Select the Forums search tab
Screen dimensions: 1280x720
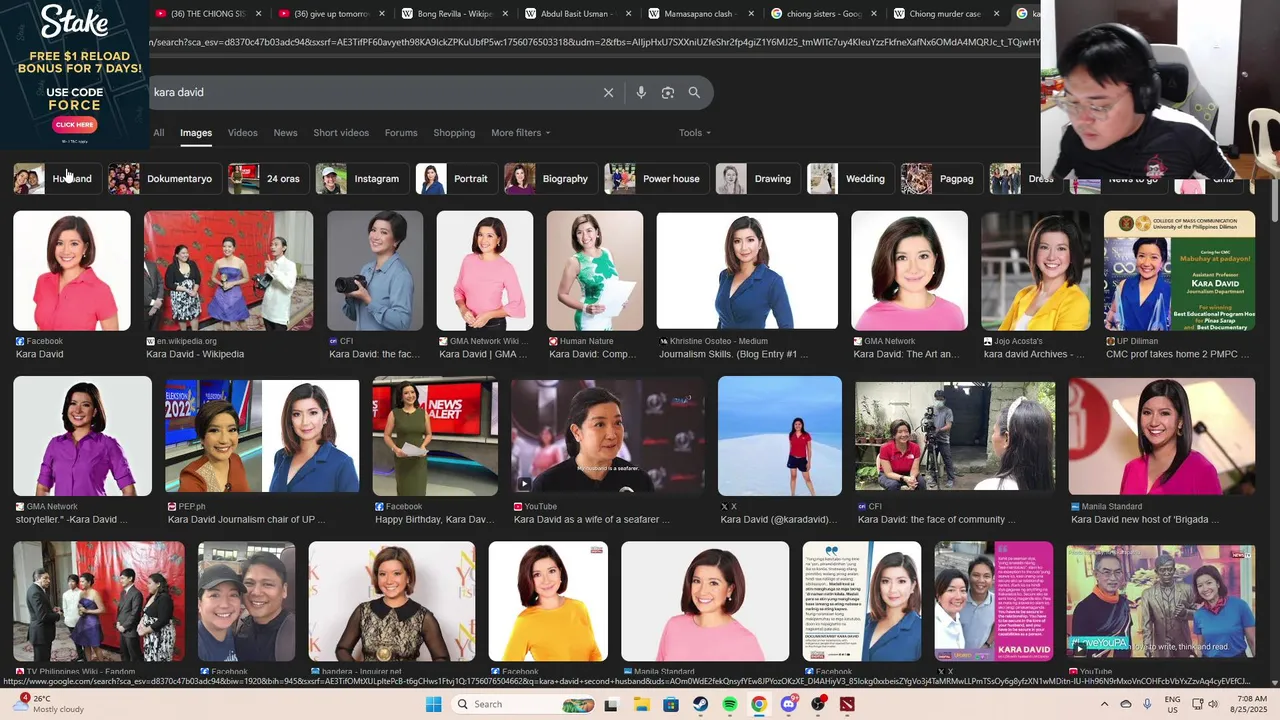point(401,132)
